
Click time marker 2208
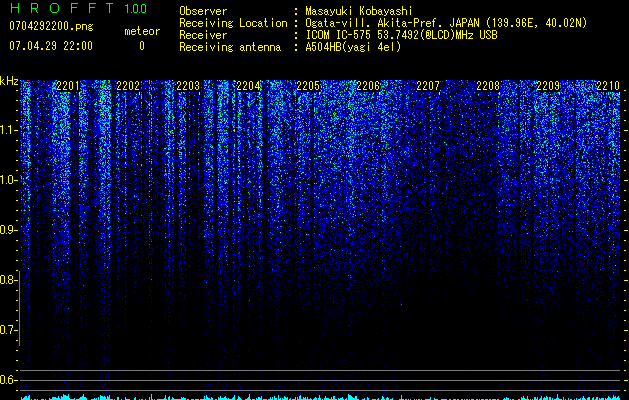click(488, 86)
